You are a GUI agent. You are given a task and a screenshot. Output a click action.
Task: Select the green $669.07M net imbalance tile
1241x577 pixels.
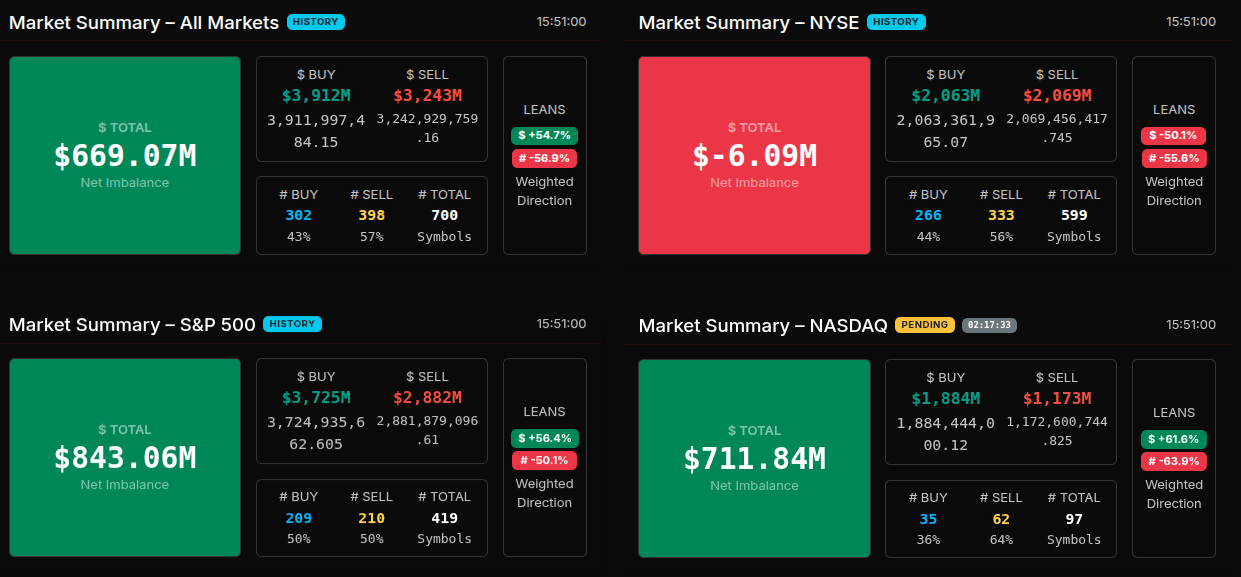click(x=125, y=155)
